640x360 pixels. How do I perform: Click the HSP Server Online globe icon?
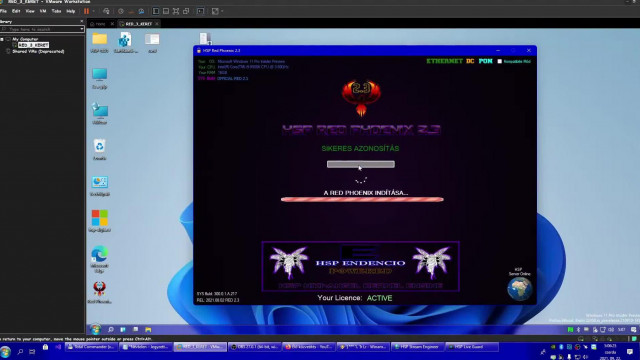pyautogui.click(x=520, y=289)
